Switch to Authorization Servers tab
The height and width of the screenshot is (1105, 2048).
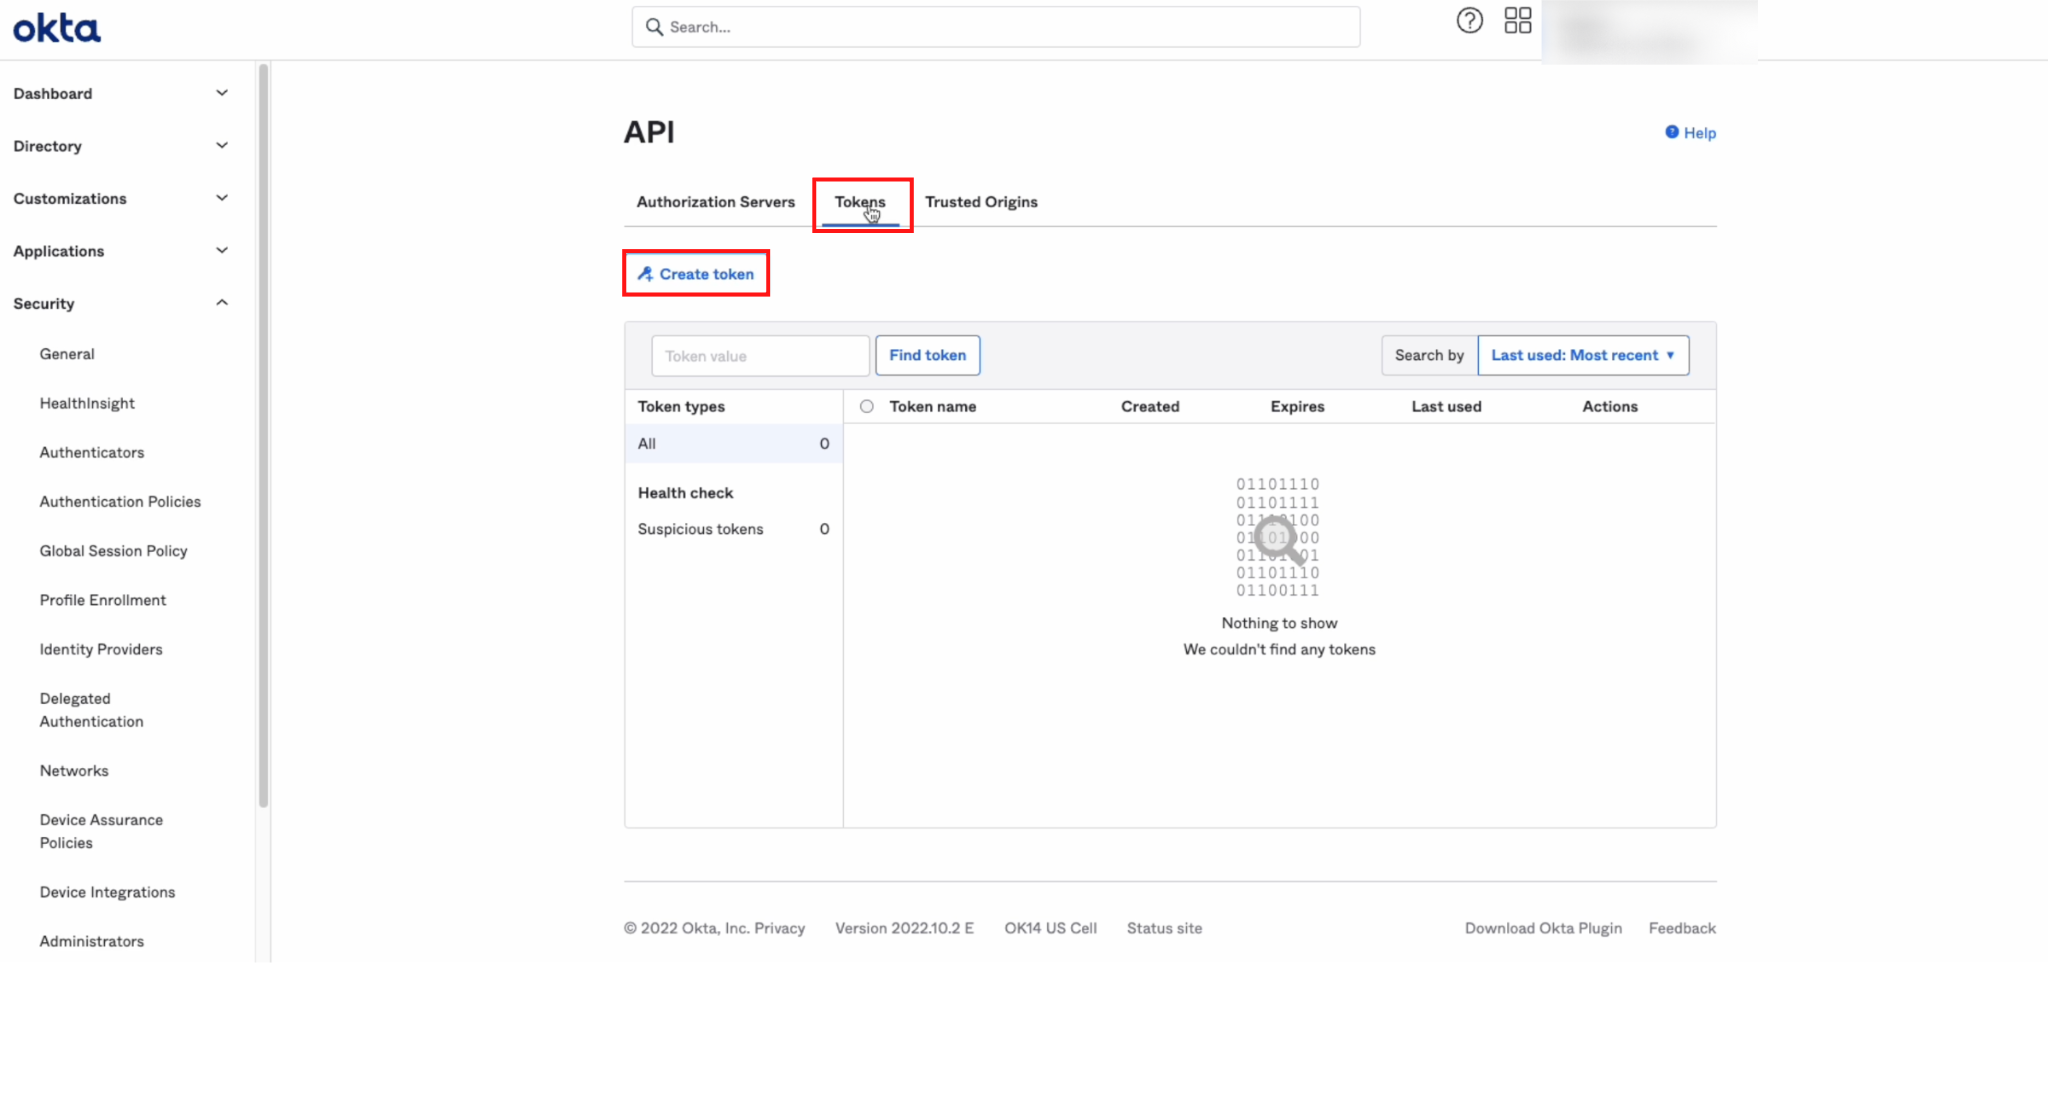[715, 202]
